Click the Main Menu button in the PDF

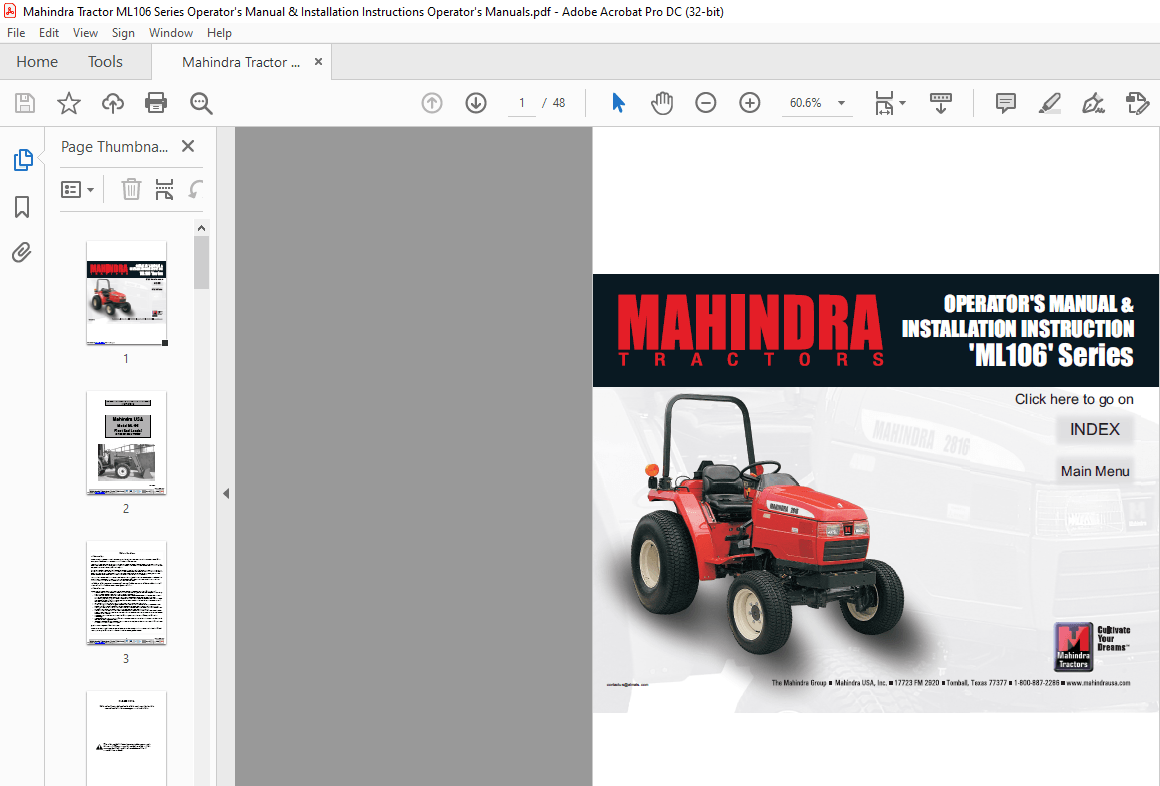click(1094, 470)
